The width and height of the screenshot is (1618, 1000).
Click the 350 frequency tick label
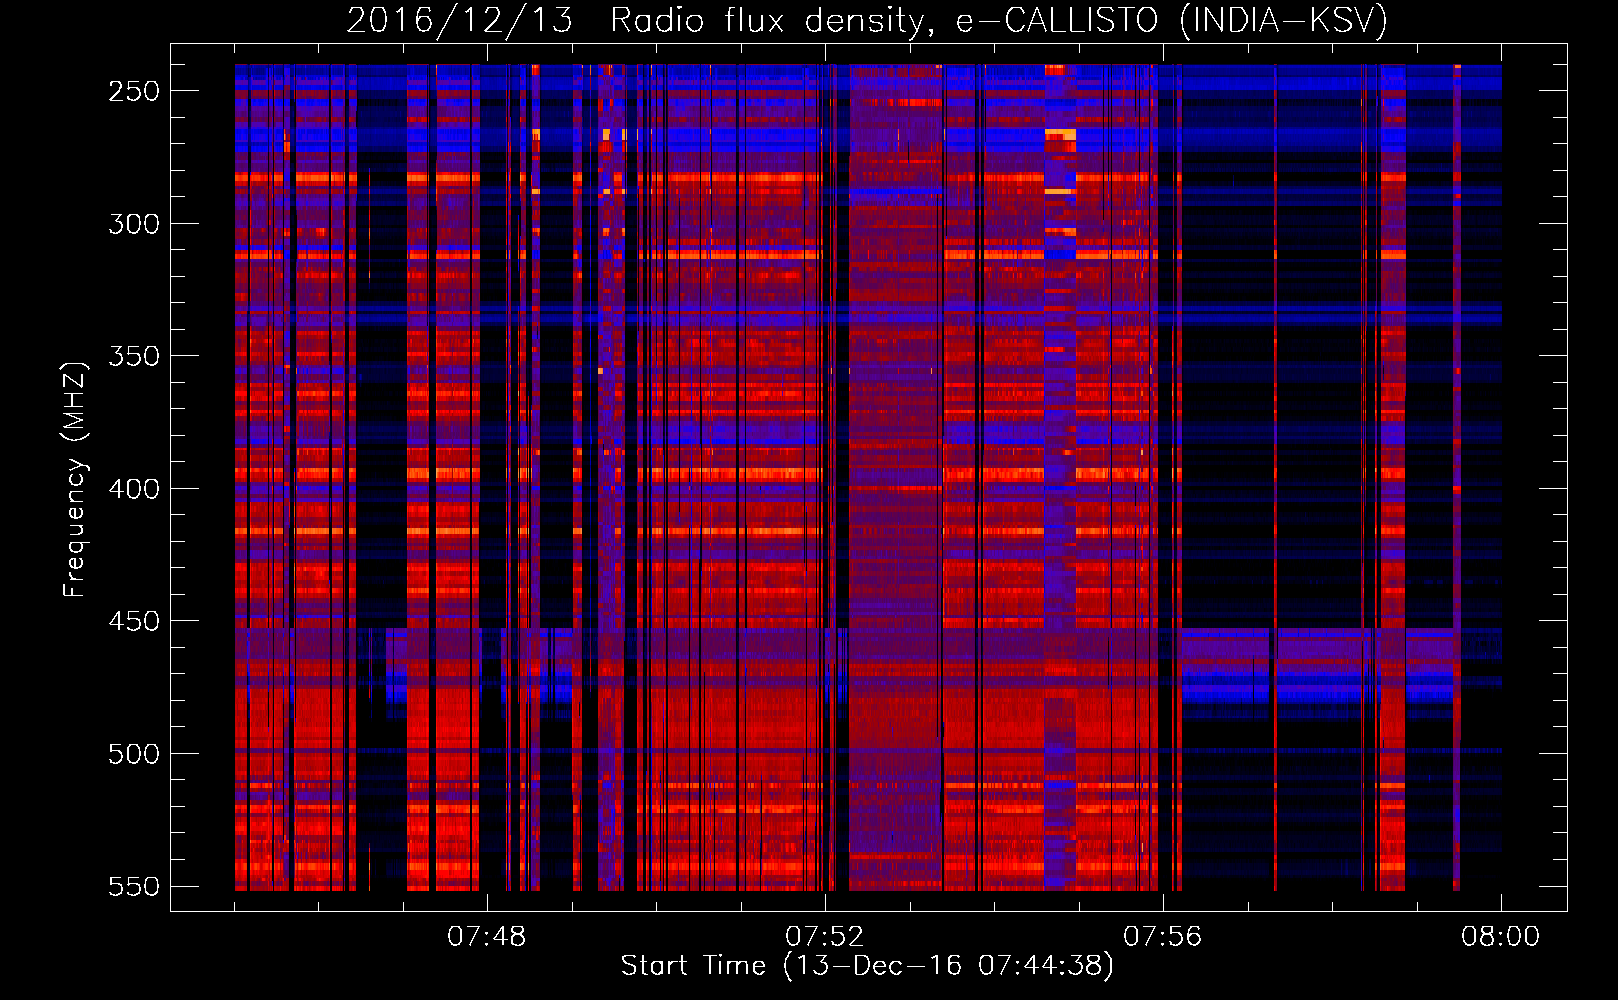click(x=134, y=356)
